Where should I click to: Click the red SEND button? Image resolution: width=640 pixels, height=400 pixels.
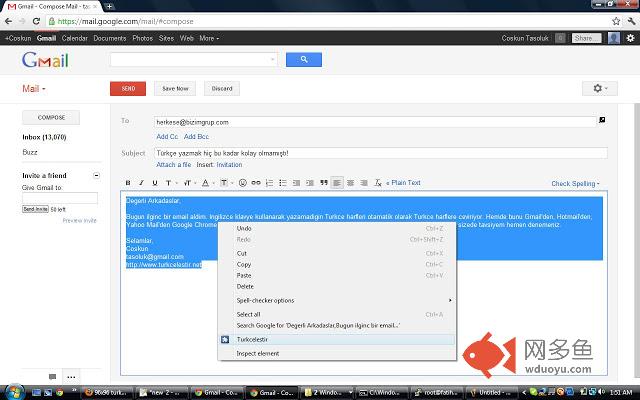coord(128,89)
